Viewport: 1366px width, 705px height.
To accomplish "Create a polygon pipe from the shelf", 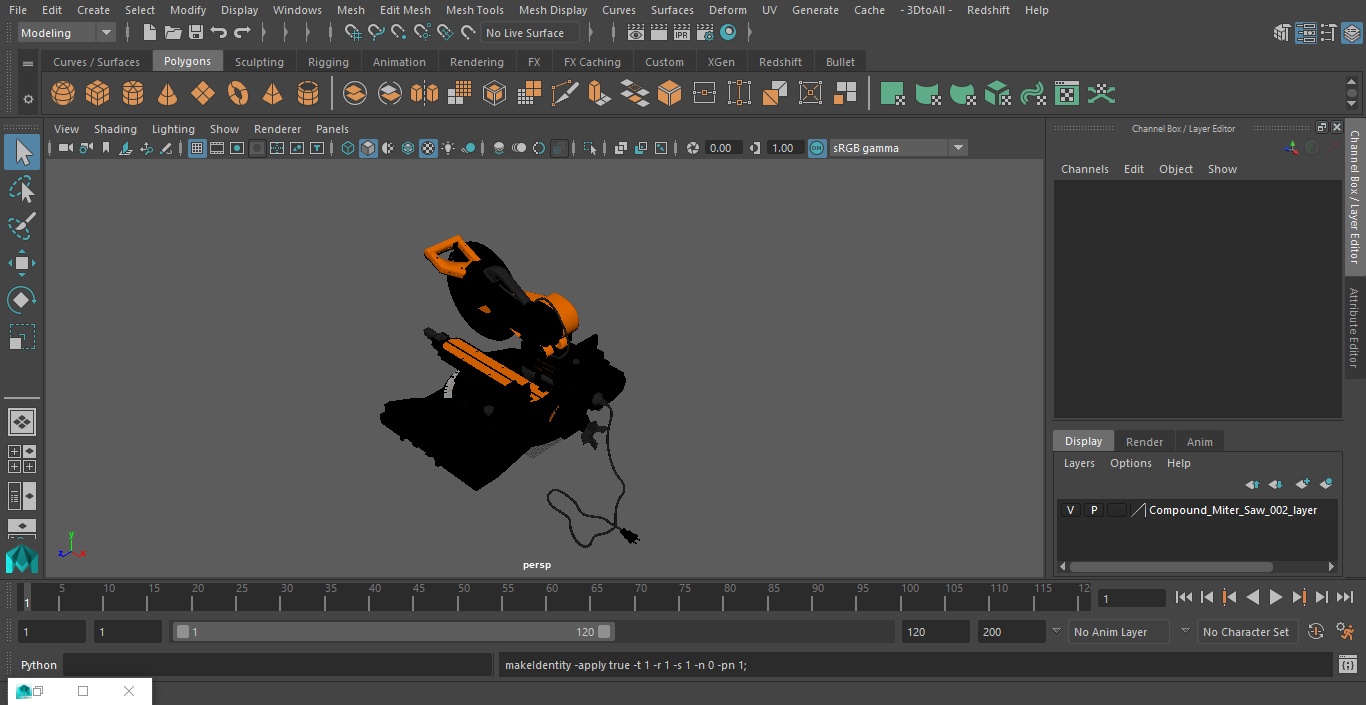I will (x=308, y=94).
